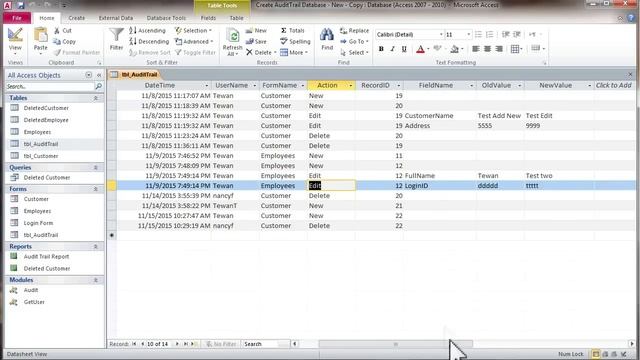Viewport: 640px width, 360px height.
Task: Center align text
Action: click(x=487, y=49)
